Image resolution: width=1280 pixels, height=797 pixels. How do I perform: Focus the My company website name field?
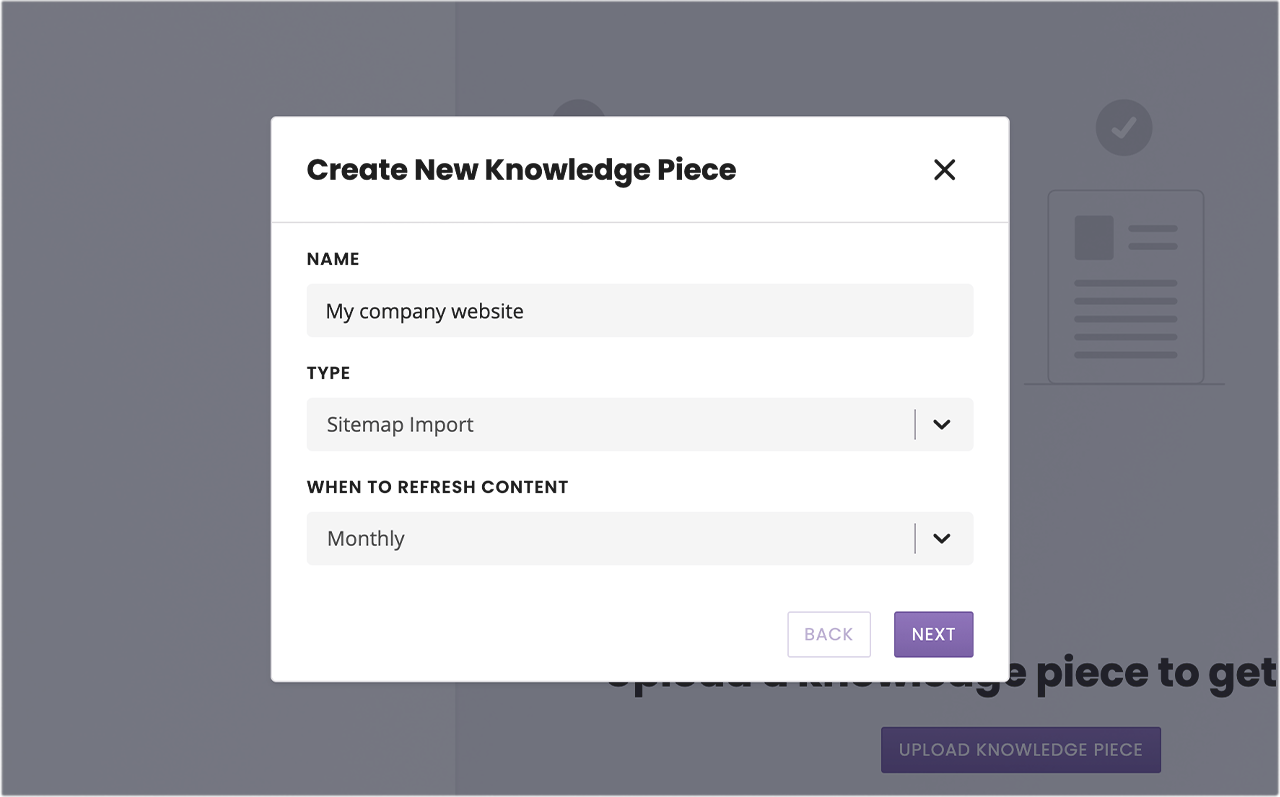[x=640, y=311]
